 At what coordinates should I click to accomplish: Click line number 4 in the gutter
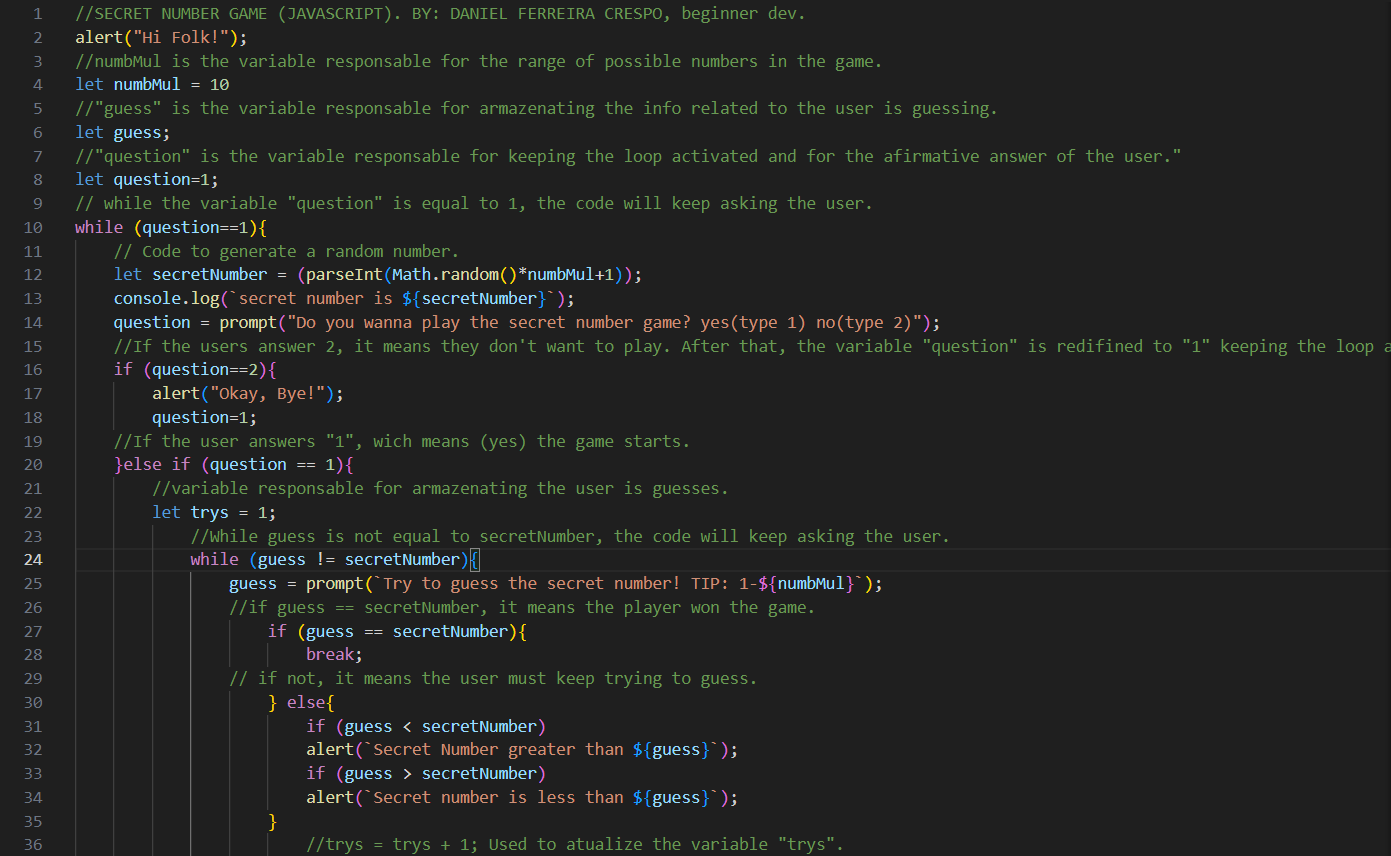(x=38, y=85)
